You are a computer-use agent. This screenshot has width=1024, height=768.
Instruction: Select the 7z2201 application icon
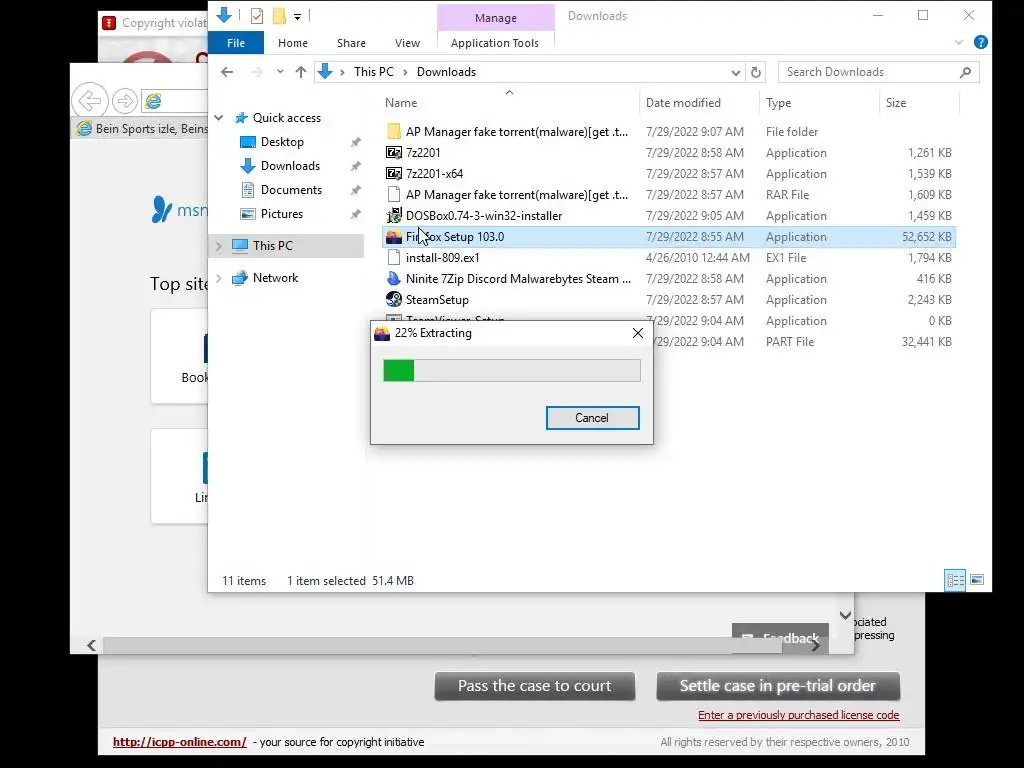[x=394, y=153]
